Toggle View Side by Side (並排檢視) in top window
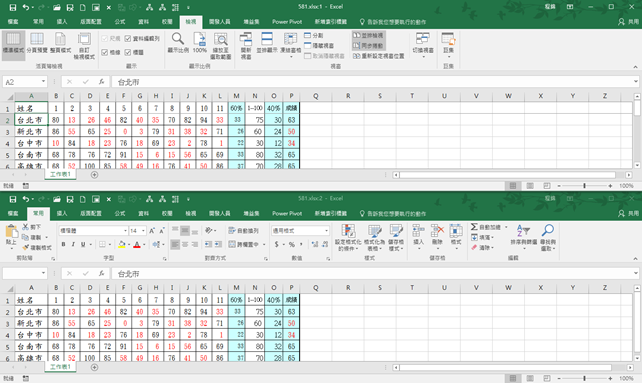The height and width of the screenshot is (383, 642). pos(368,36)
